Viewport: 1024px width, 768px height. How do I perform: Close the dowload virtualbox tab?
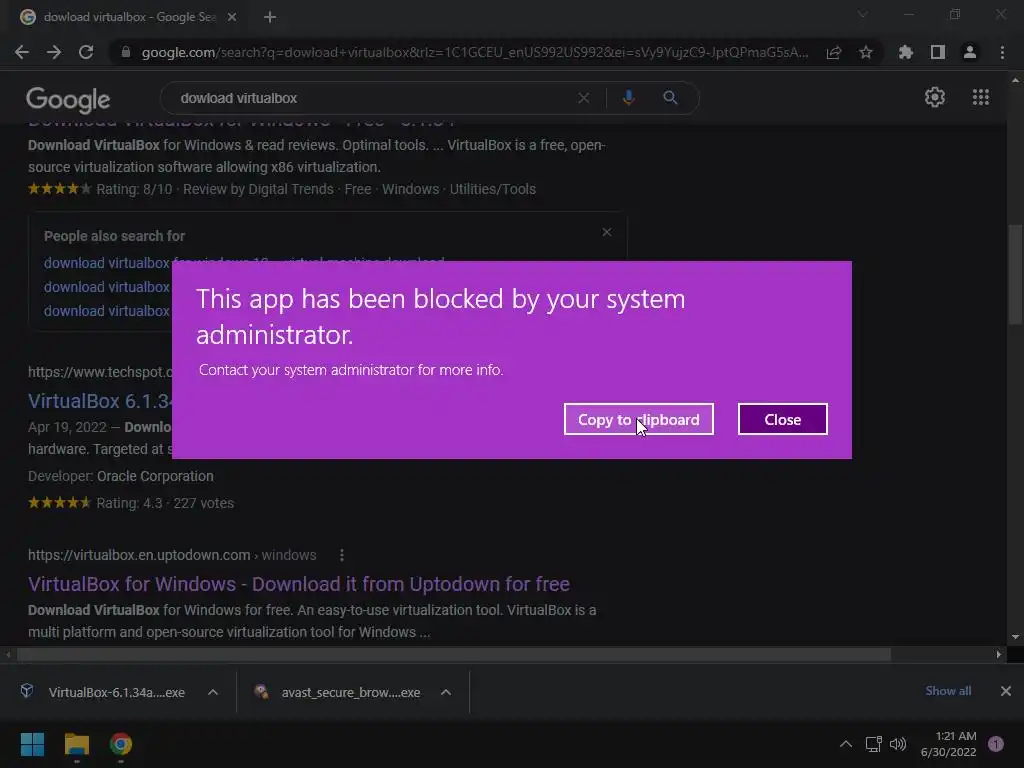pyautogui.click(x=232, y=17)
